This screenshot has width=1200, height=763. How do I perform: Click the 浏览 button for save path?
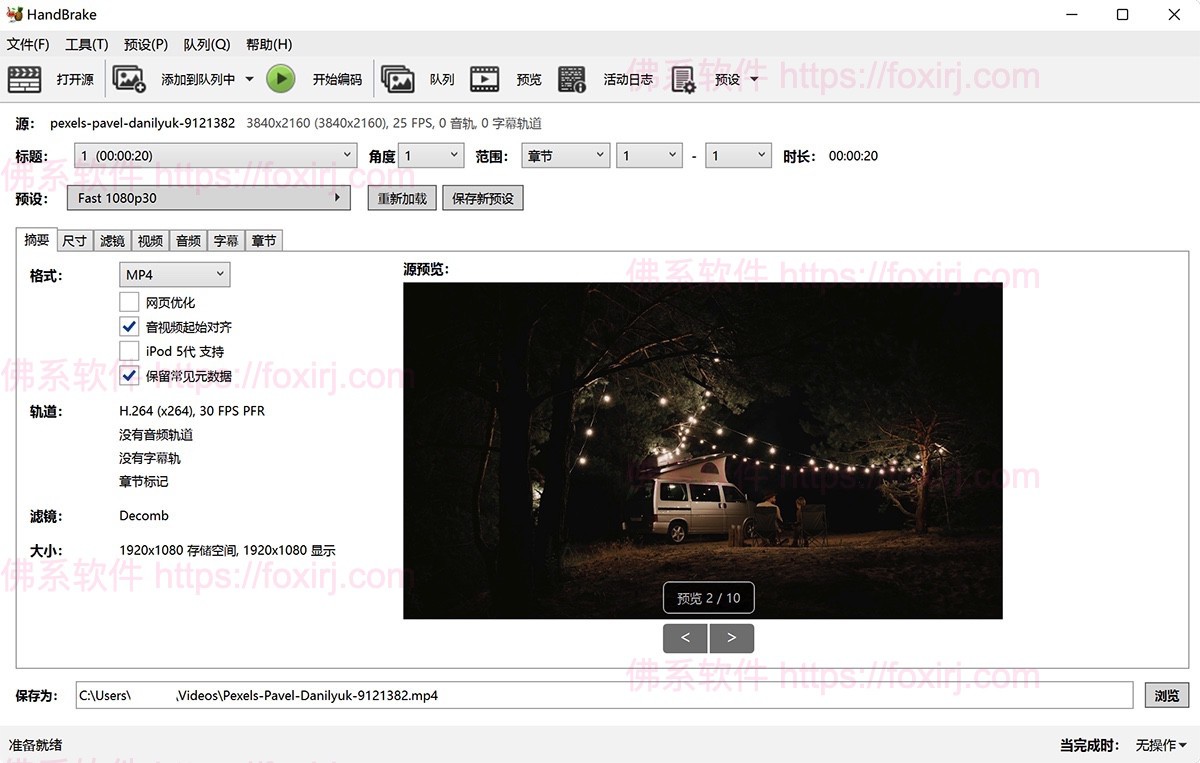pos(1166,694)
